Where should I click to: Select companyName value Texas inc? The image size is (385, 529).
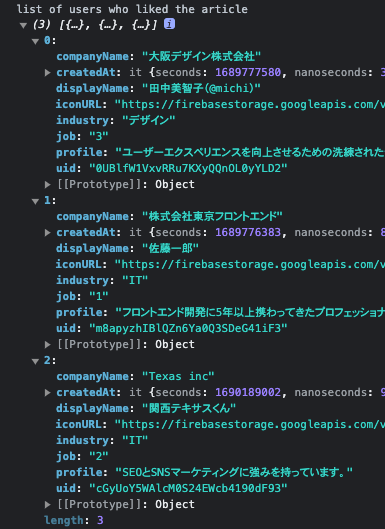[178, 376]
